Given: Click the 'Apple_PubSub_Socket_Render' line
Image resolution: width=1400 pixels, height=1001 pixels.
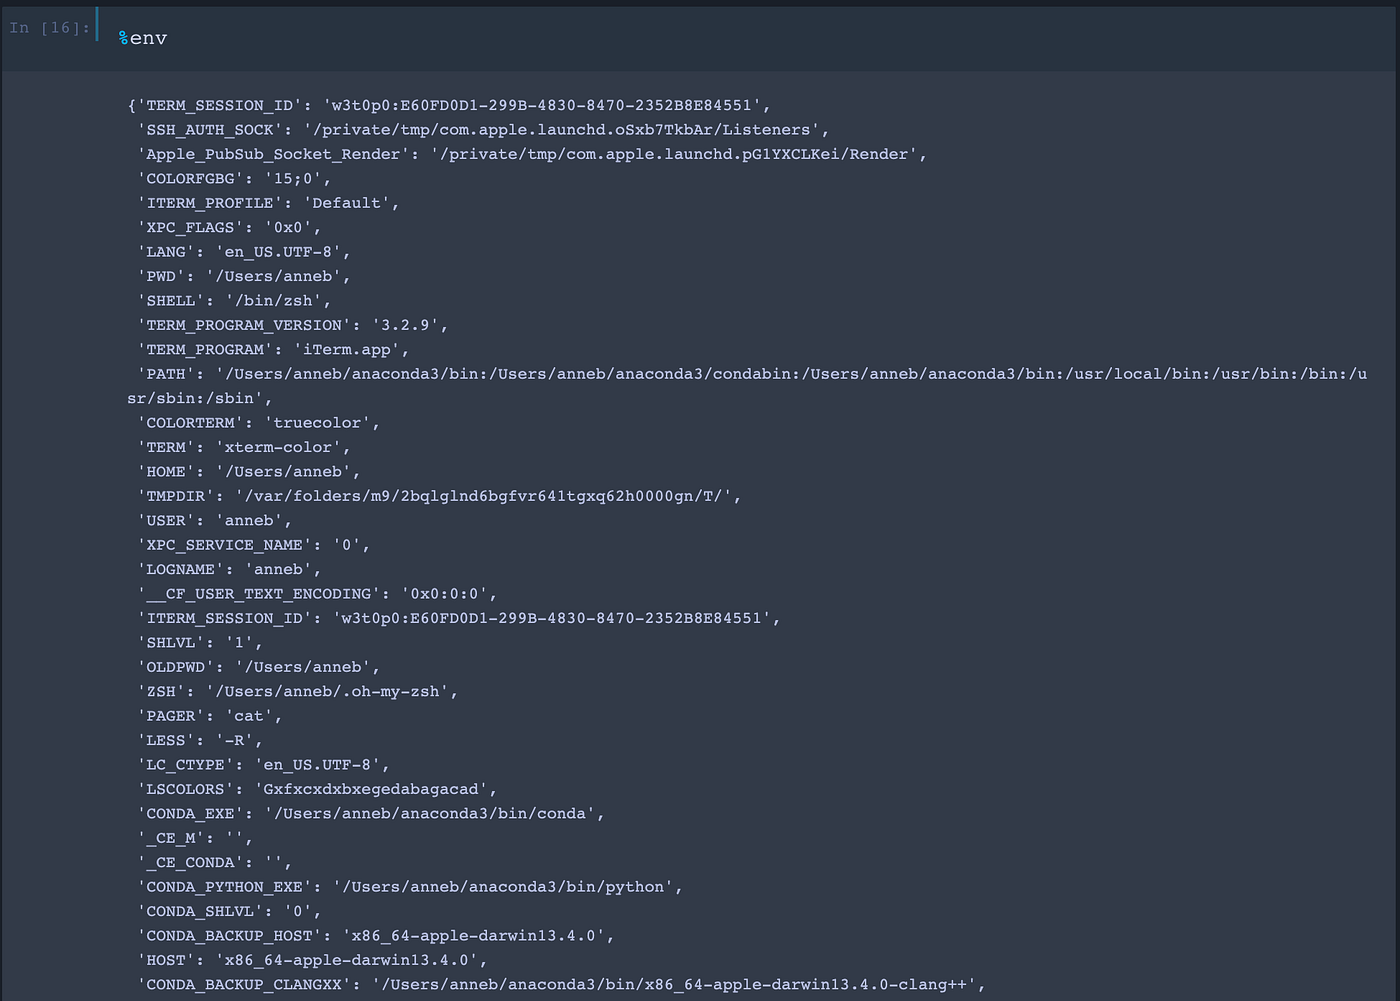Looking at the screenshot, I should (x=532, y=154).
